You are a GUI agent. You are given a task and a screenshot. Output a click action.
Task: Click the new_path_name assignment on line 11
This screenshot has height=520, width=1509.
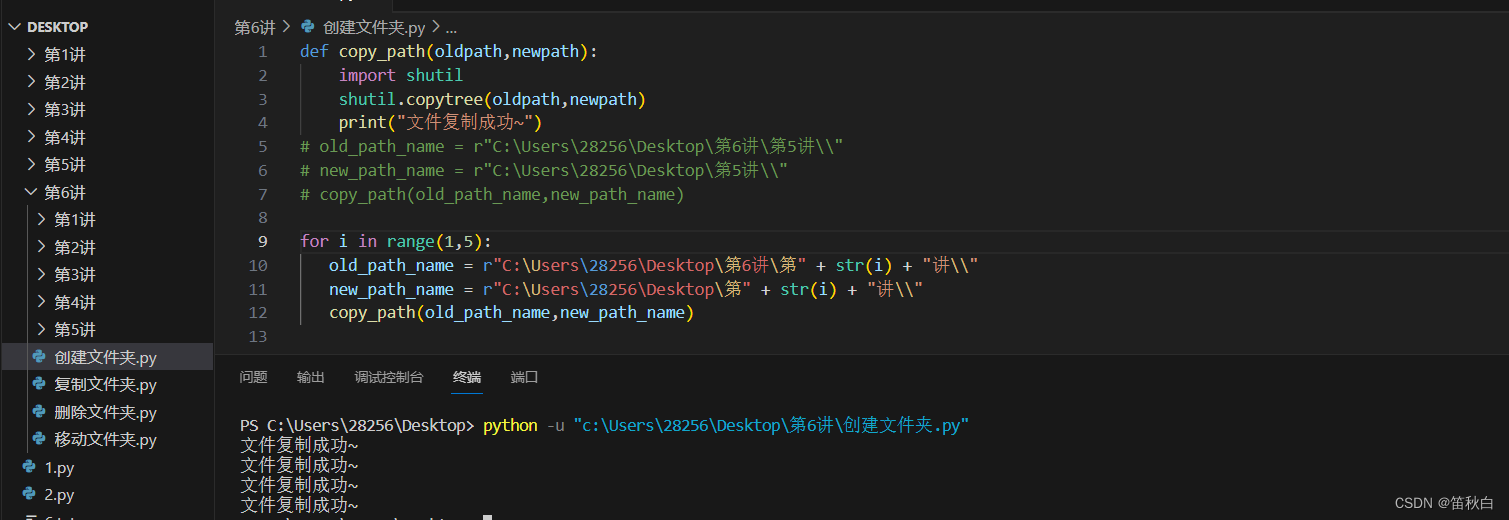[x=625, y=289]
